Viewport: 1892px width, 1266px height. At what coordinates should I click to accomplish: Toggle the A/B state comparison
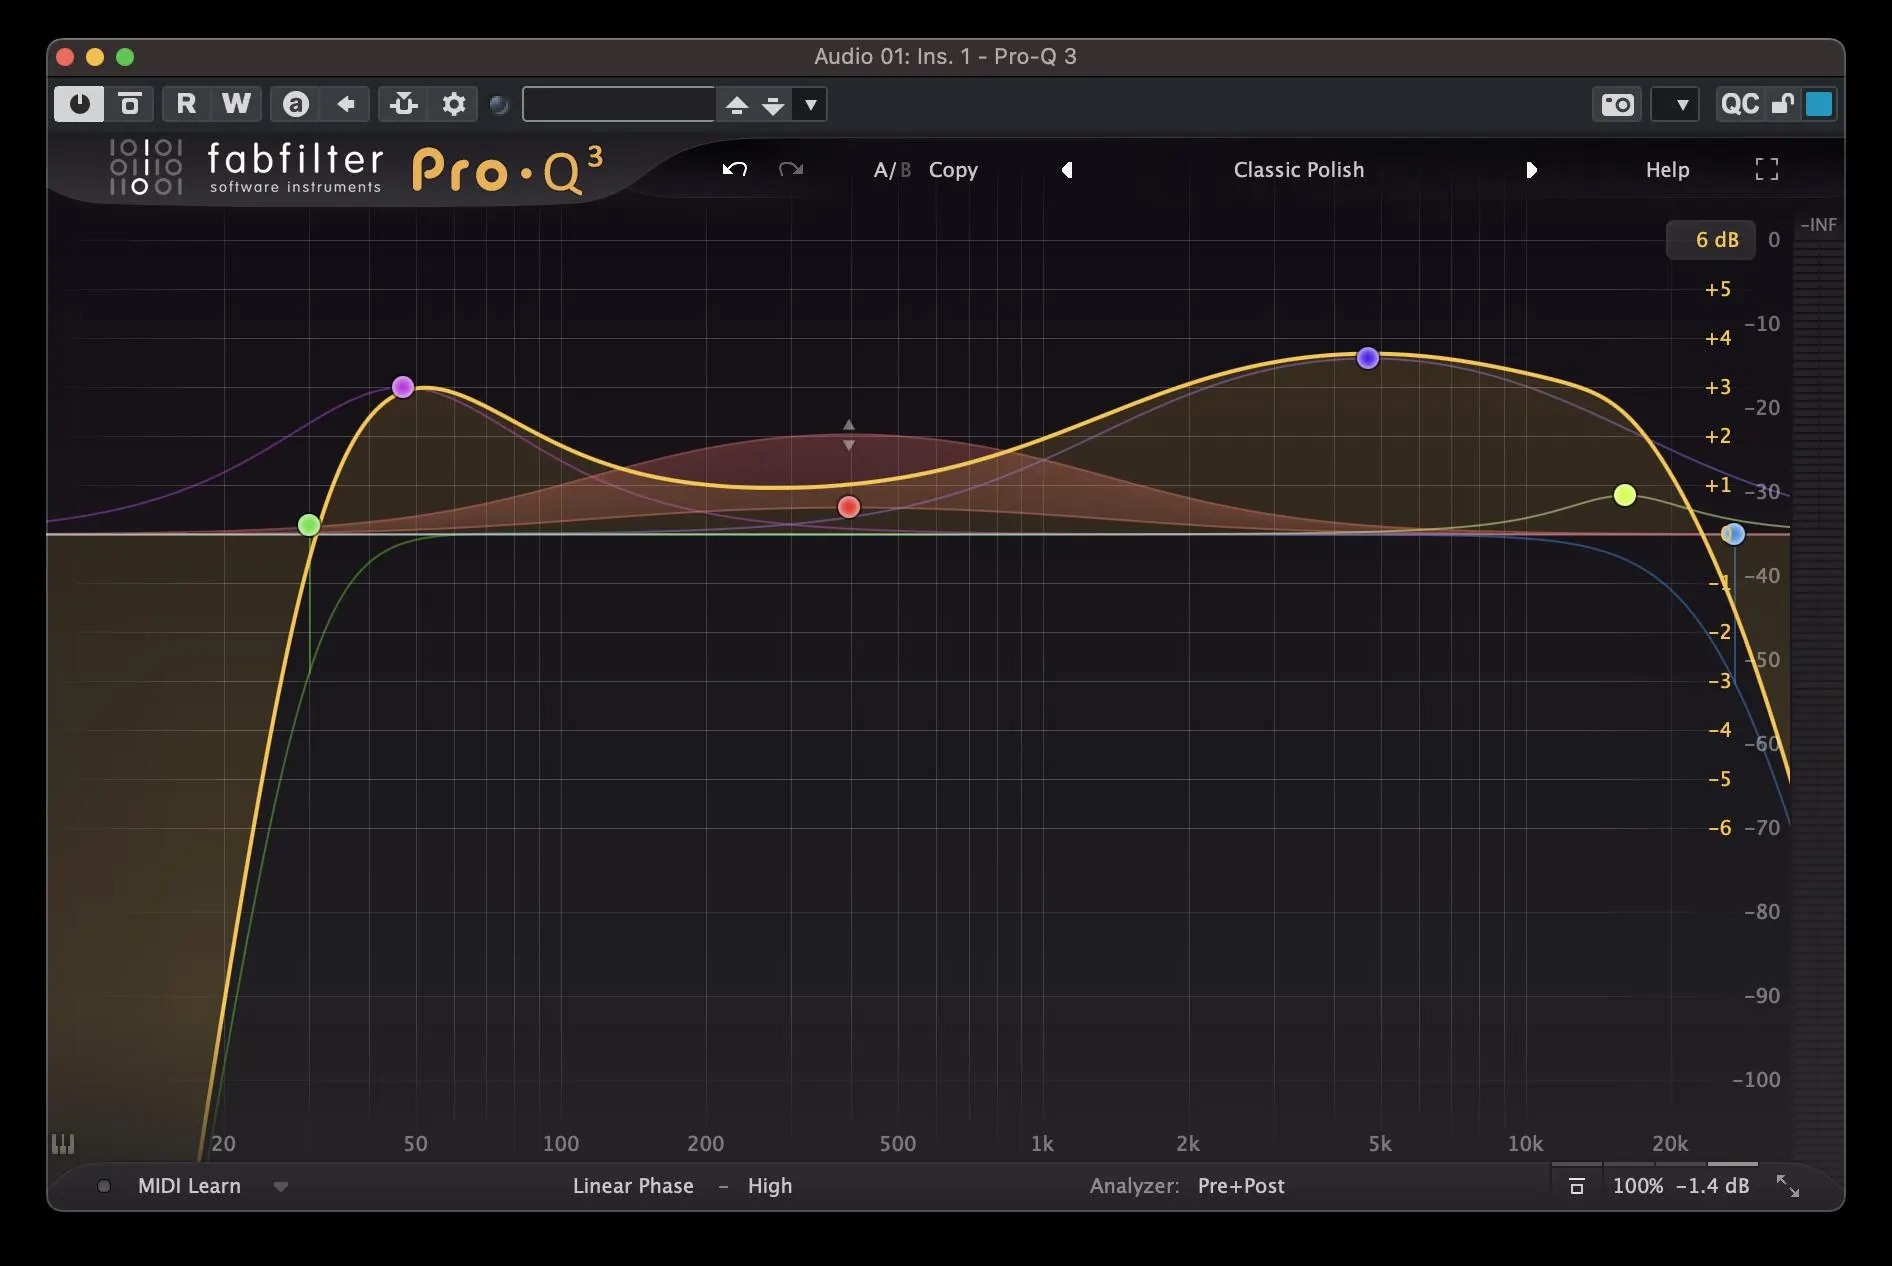[891, 170]
